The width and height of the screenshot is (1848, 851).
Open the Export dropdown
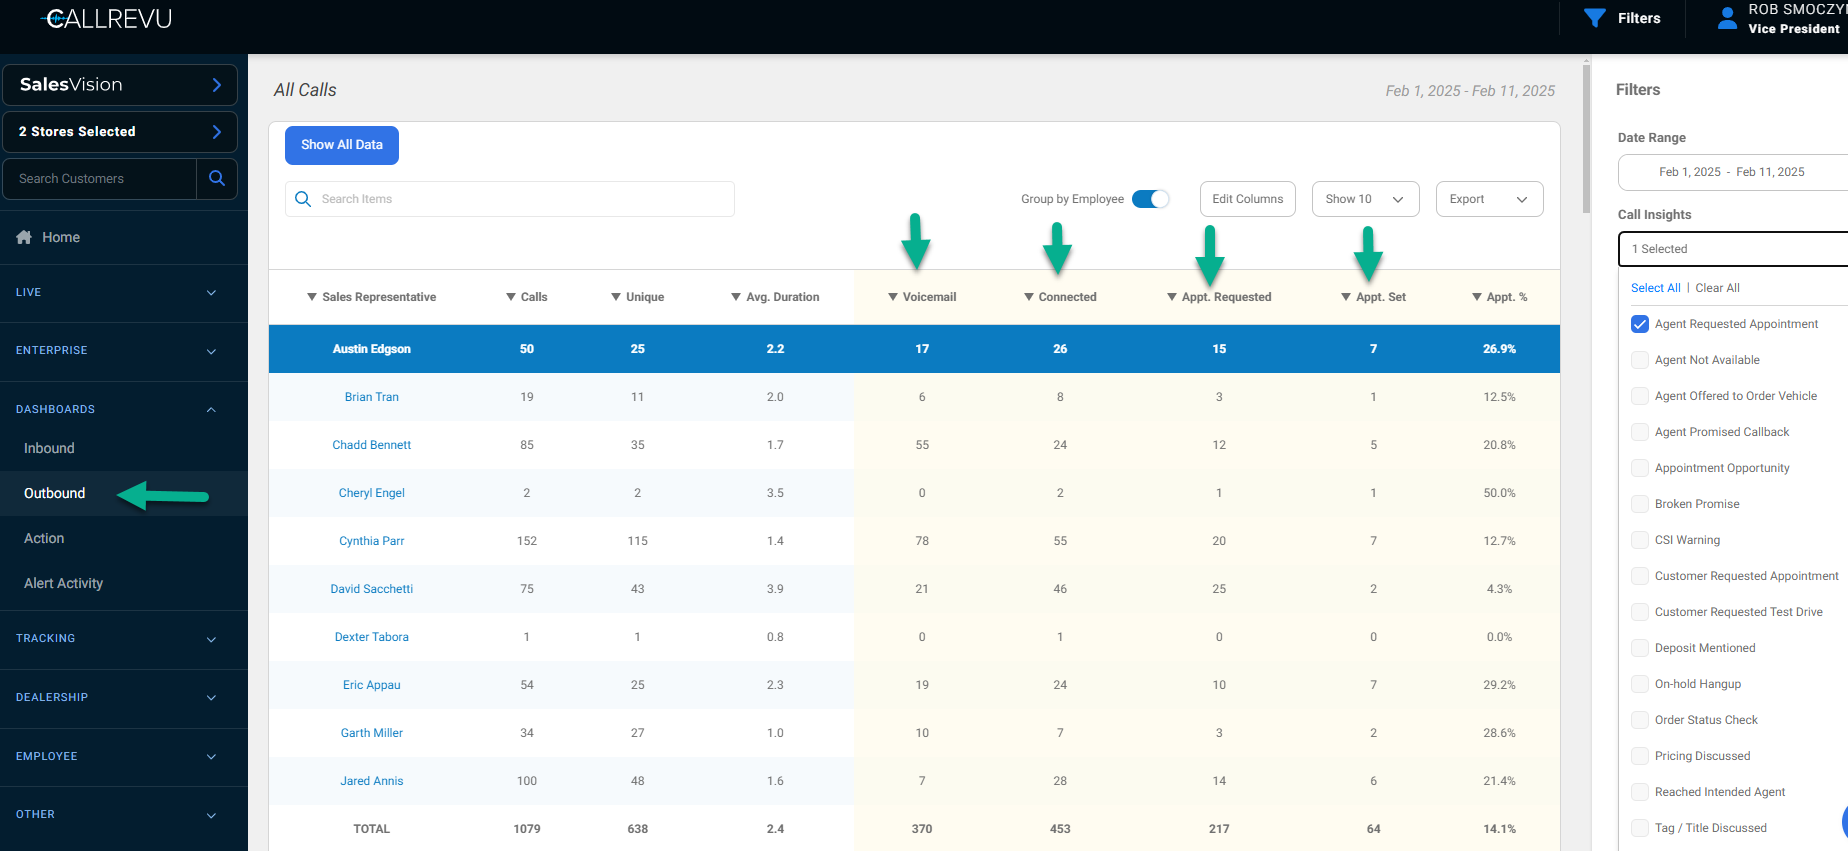(1488, 199)
